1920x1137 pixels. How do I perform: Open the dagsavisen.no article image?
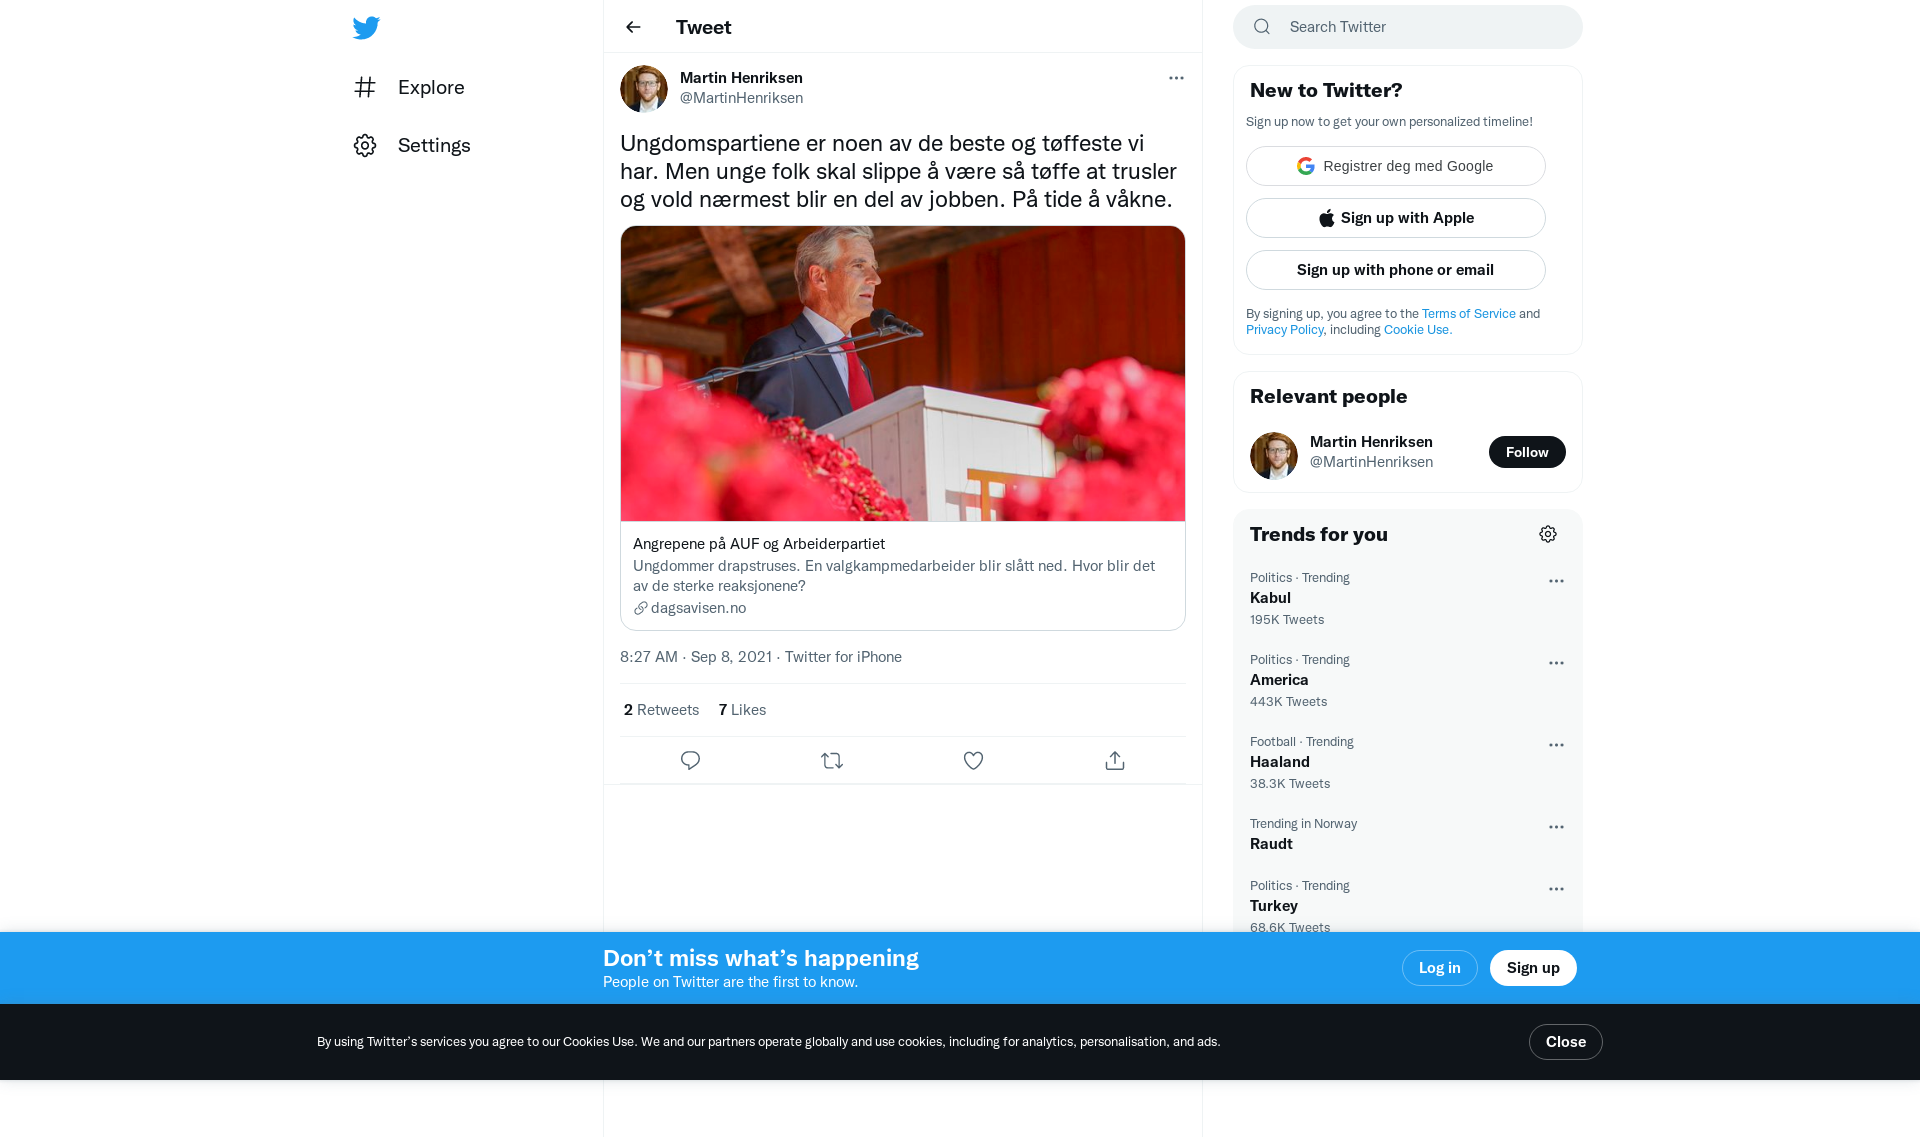903,373
